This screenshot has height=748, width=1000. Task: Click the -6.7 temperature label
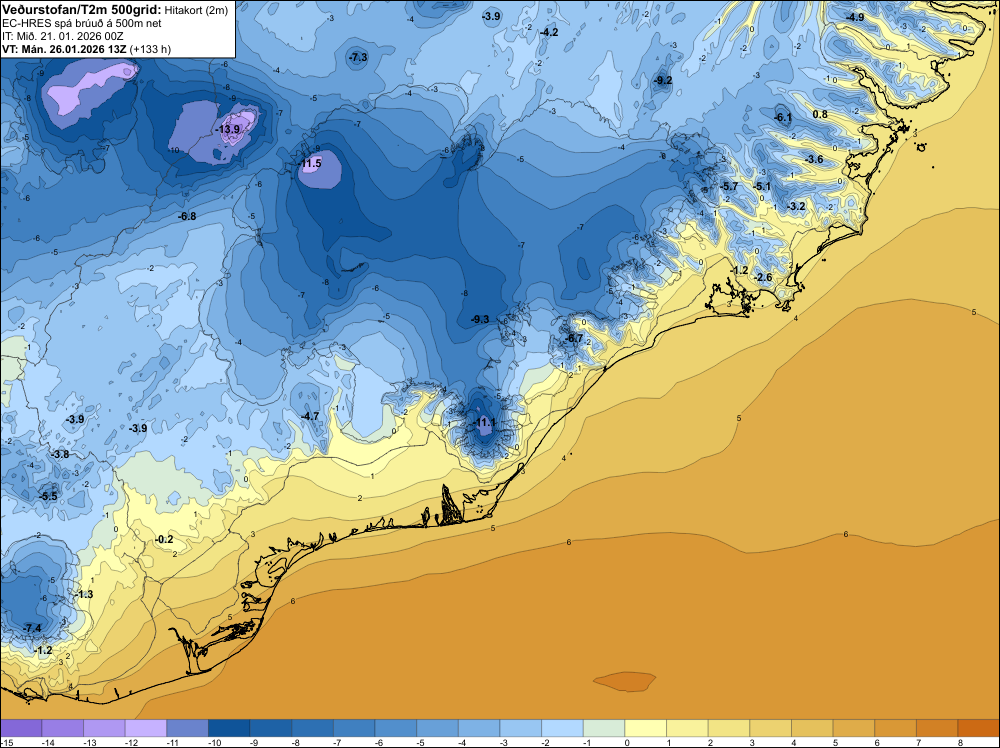click(574, 339)
